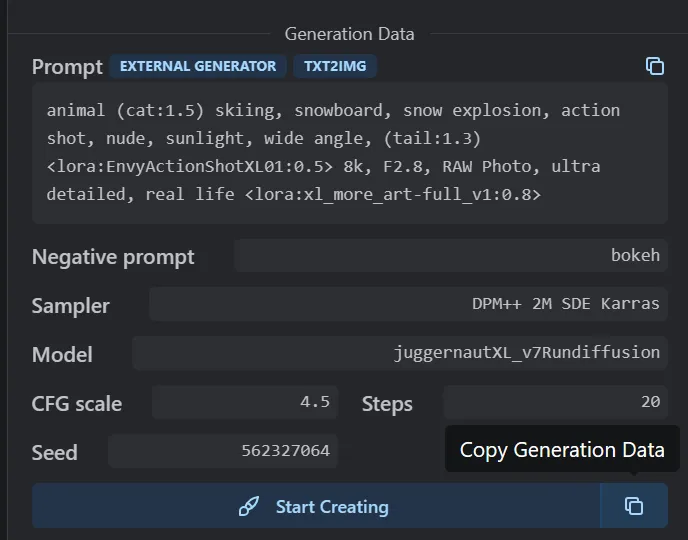Select the EXTERNAL GENERATOR badge
Viewport: 688px width, 540px height.
(197, 66)
